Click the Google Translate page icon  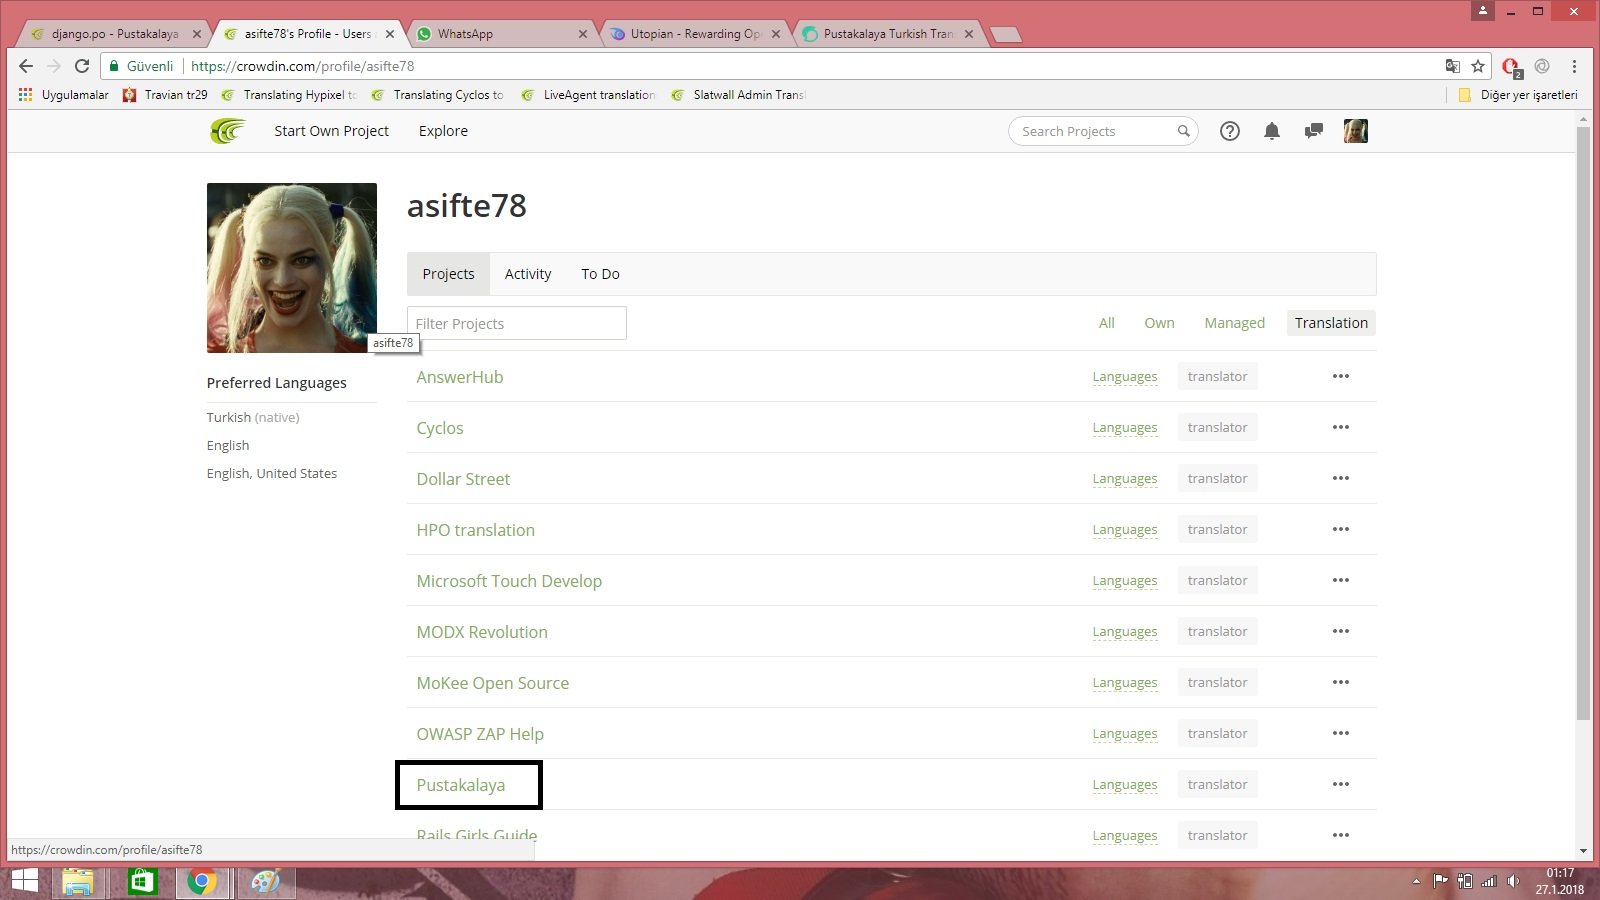pyautogui.click(x=1452, y=66)
